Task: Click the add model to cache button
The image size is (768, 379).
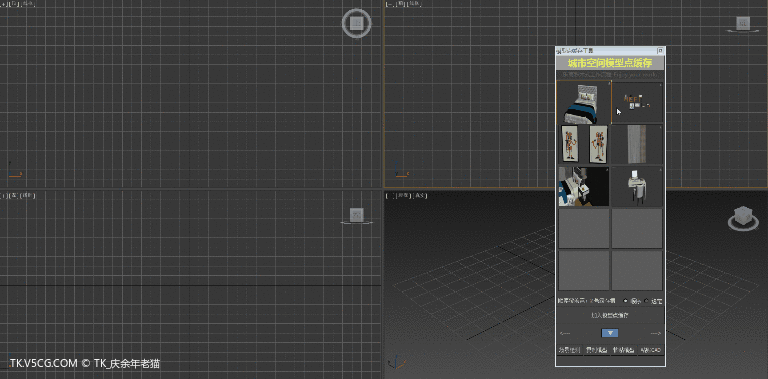Action: [610, 316]
